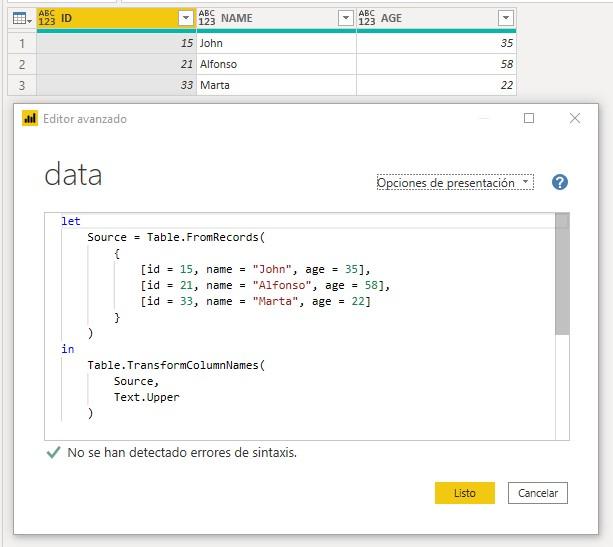Click the data query name heading
Viewport: 613px width, 547px height.
(73, 174)
